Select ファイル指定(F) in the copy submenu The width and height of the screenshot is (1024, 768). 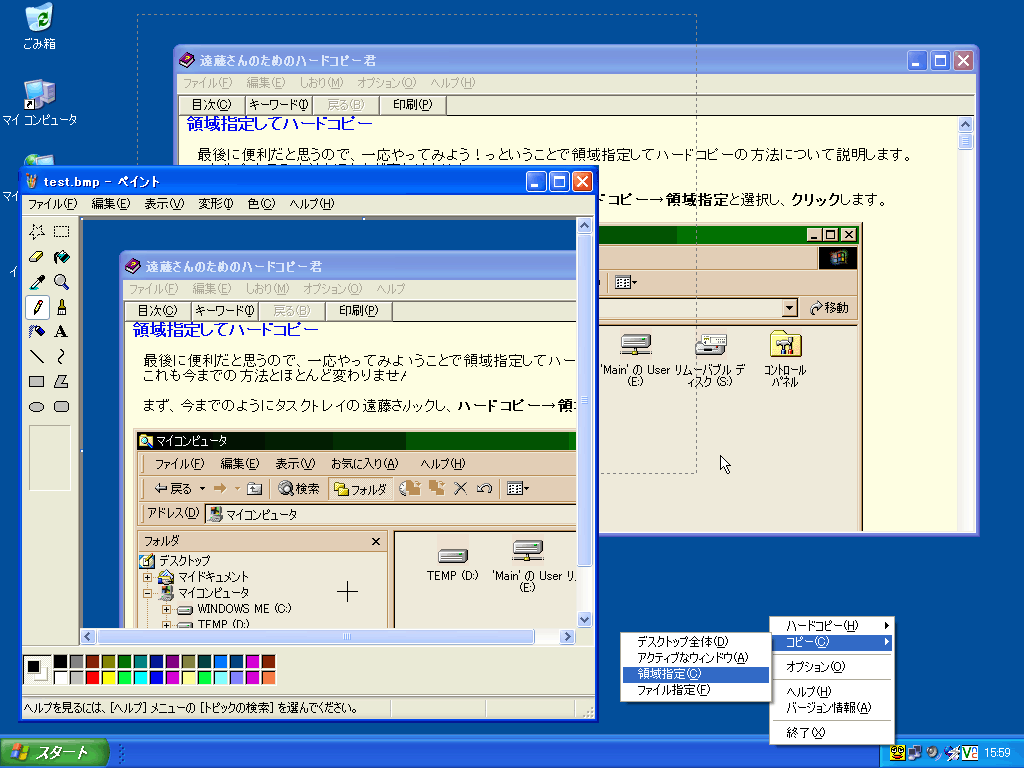coord(696,690)
